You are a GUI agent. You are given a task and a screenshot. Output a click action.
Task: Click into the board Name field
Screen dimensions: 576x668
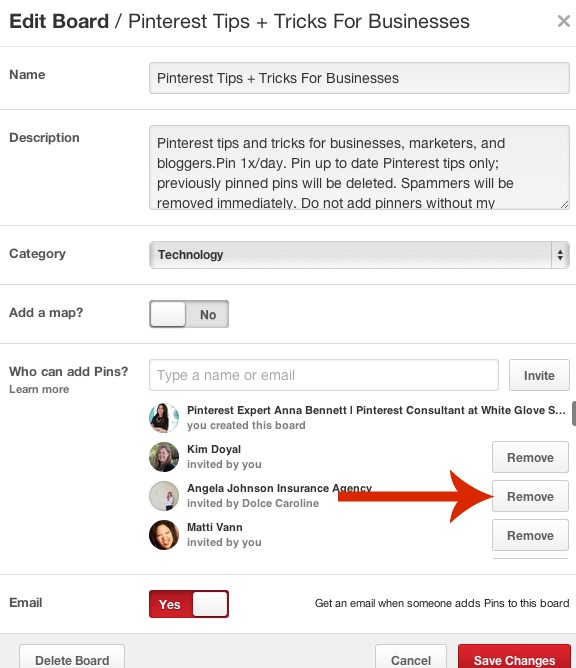click(359, 78)
